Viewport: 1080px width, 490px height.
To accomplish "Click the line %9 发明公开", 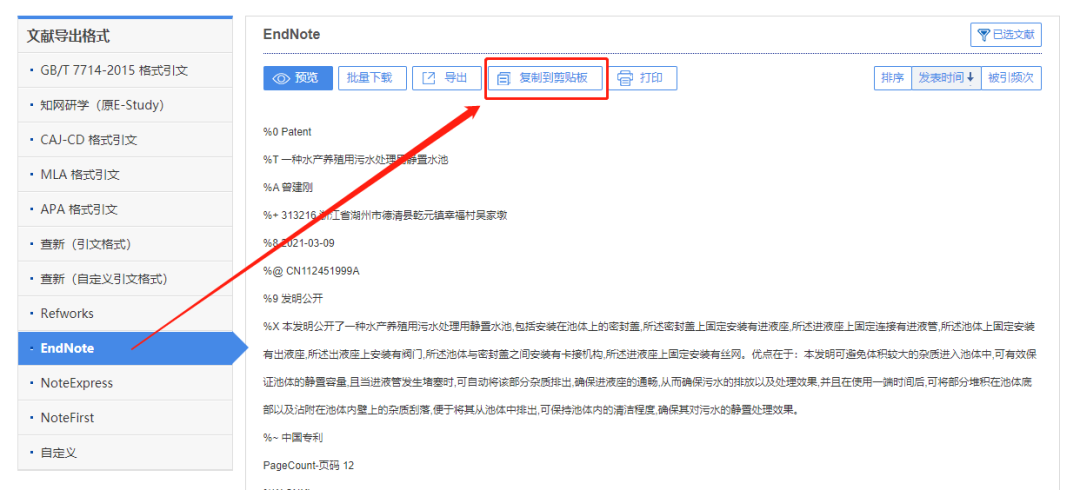I will 293,298.
